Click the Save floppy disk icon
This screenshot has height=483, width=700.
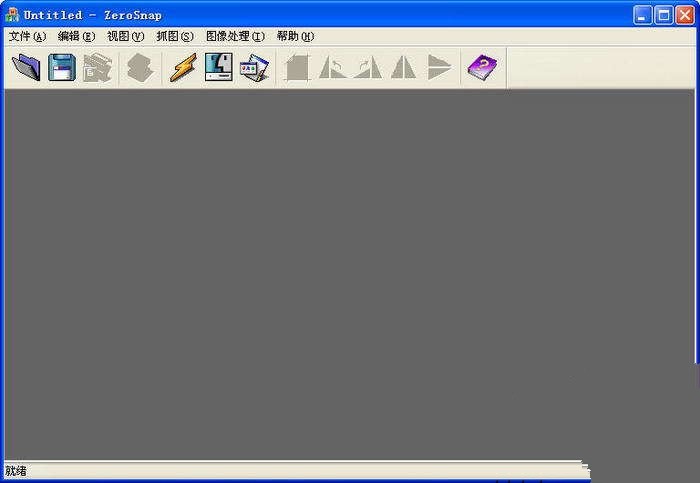point(62,67)
